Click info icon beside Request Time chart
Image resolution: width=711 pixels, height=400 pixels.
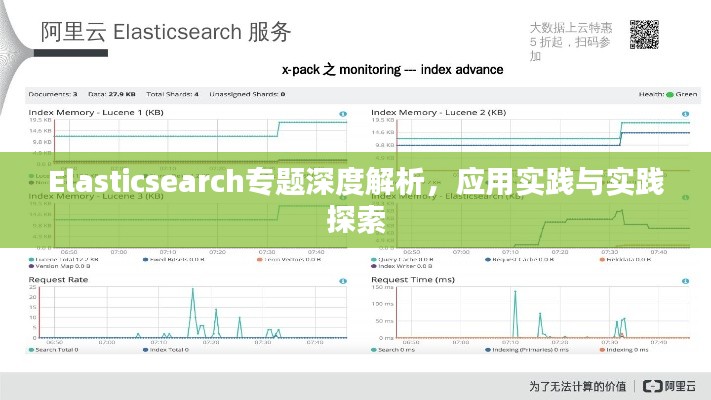click(x=685, y=281)
